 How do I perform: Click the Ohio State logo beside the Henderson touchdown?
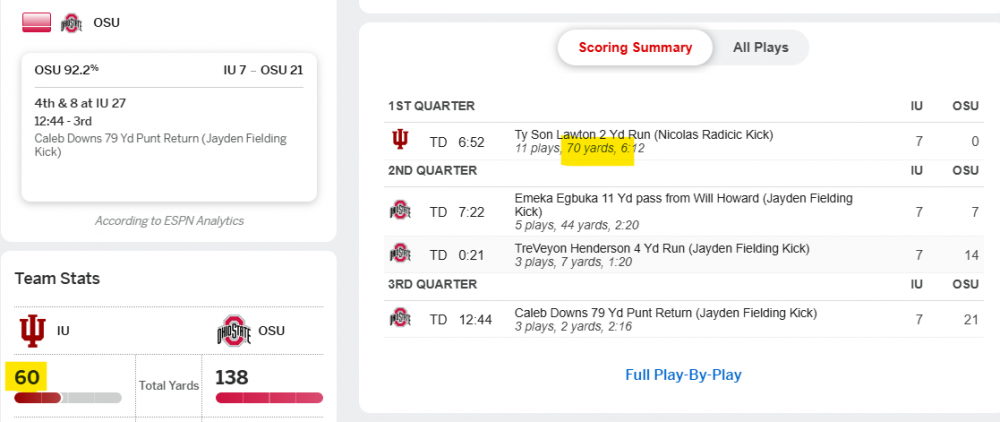[x=400, y=254]
